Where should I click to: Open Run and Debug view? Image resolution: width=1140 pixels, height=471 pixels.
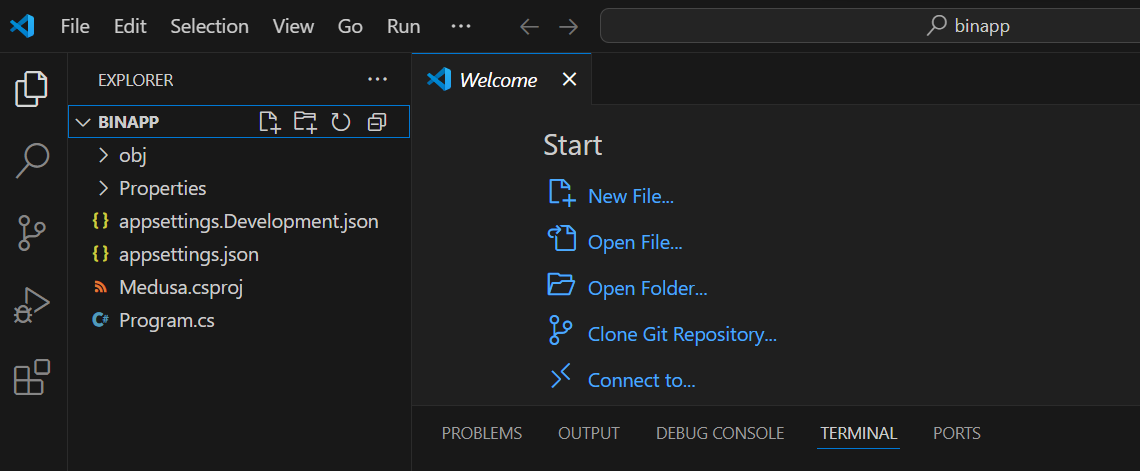pyautogui.click(x=32, y=305)
